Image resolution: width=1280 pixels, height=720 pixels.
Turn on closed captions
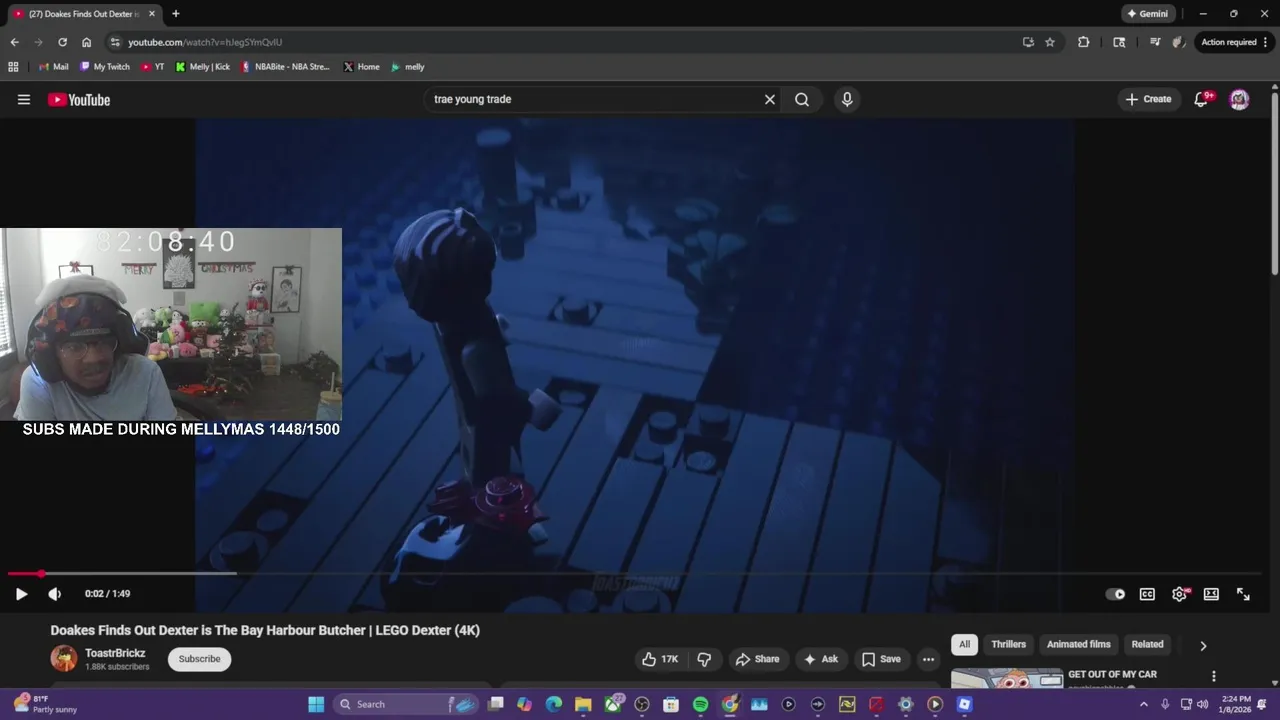[x=1147, y=594]
